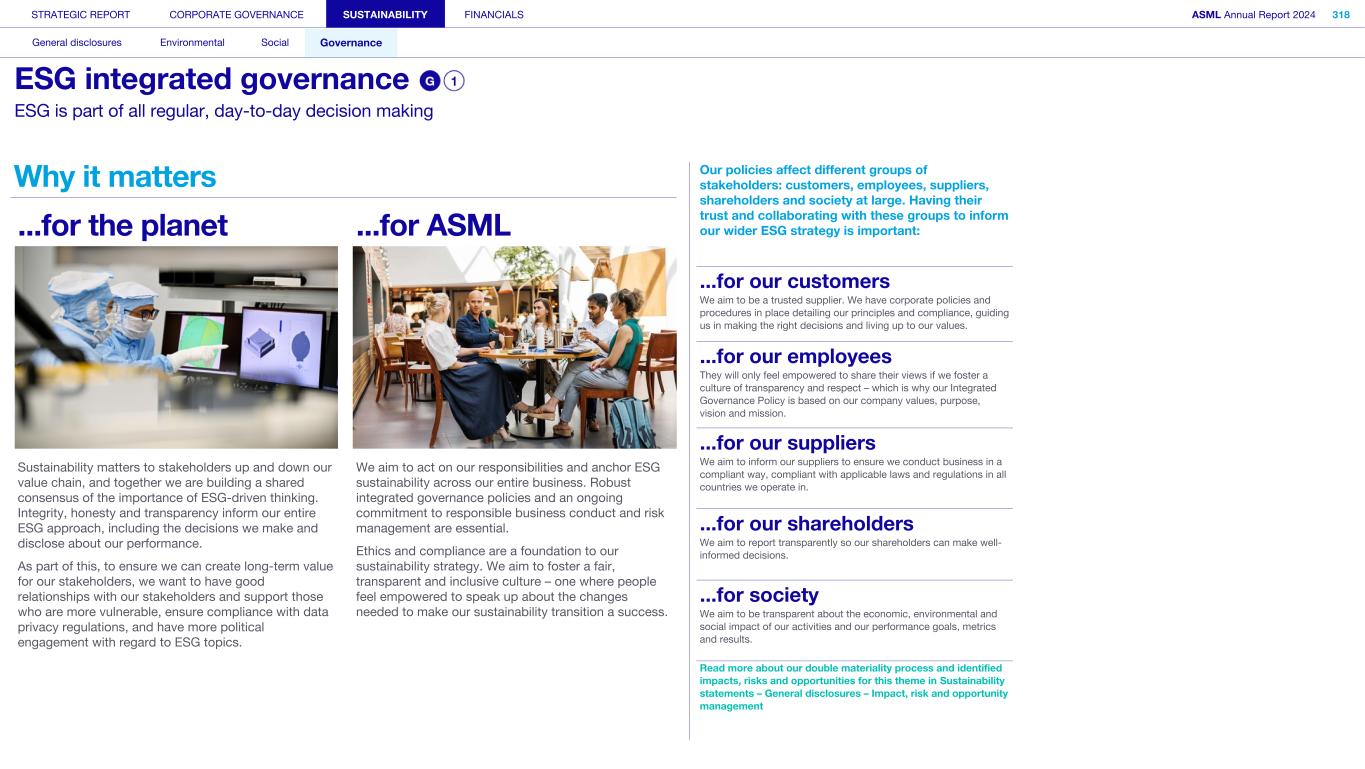This screenshot has height=769, width=1365.
Task: Select the '...for our customers' heading
Action: [794, 281]
